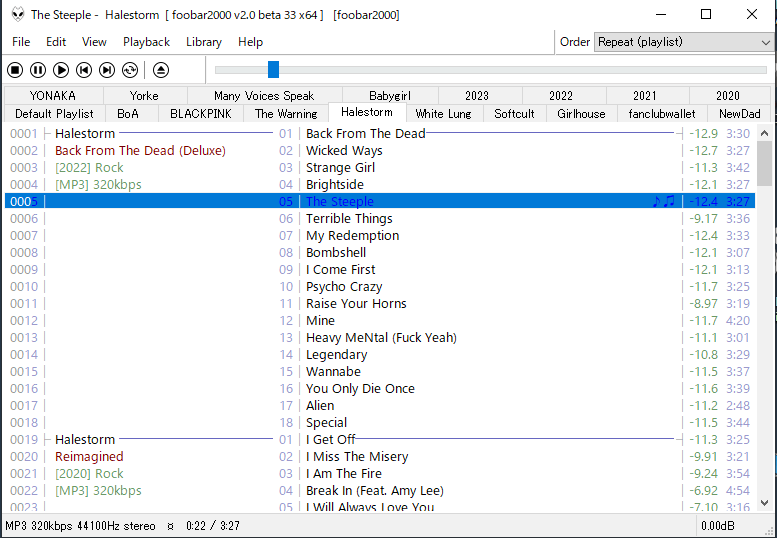Open the Playback menu
The image size is (777, 538).
pos(146,42)
